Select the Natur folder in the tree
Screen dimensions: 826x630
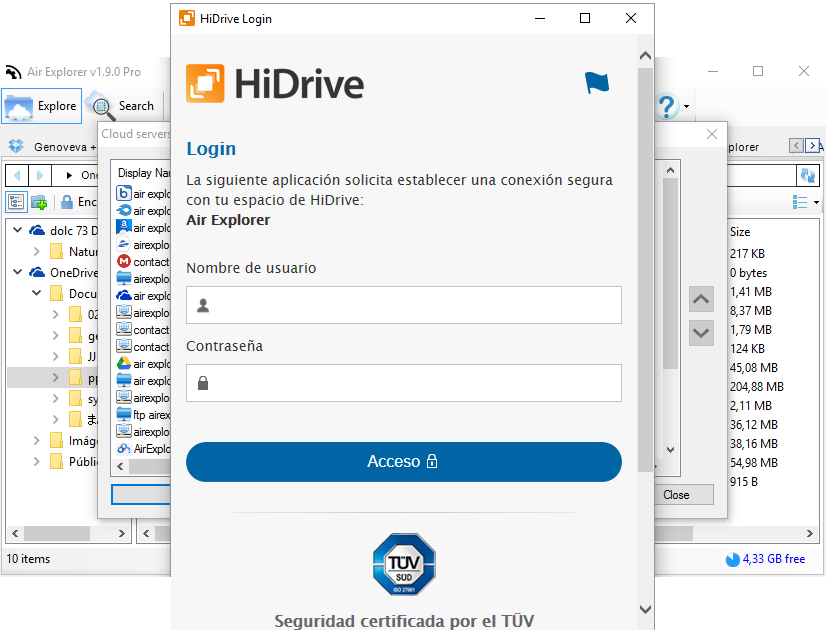[73, 251]
